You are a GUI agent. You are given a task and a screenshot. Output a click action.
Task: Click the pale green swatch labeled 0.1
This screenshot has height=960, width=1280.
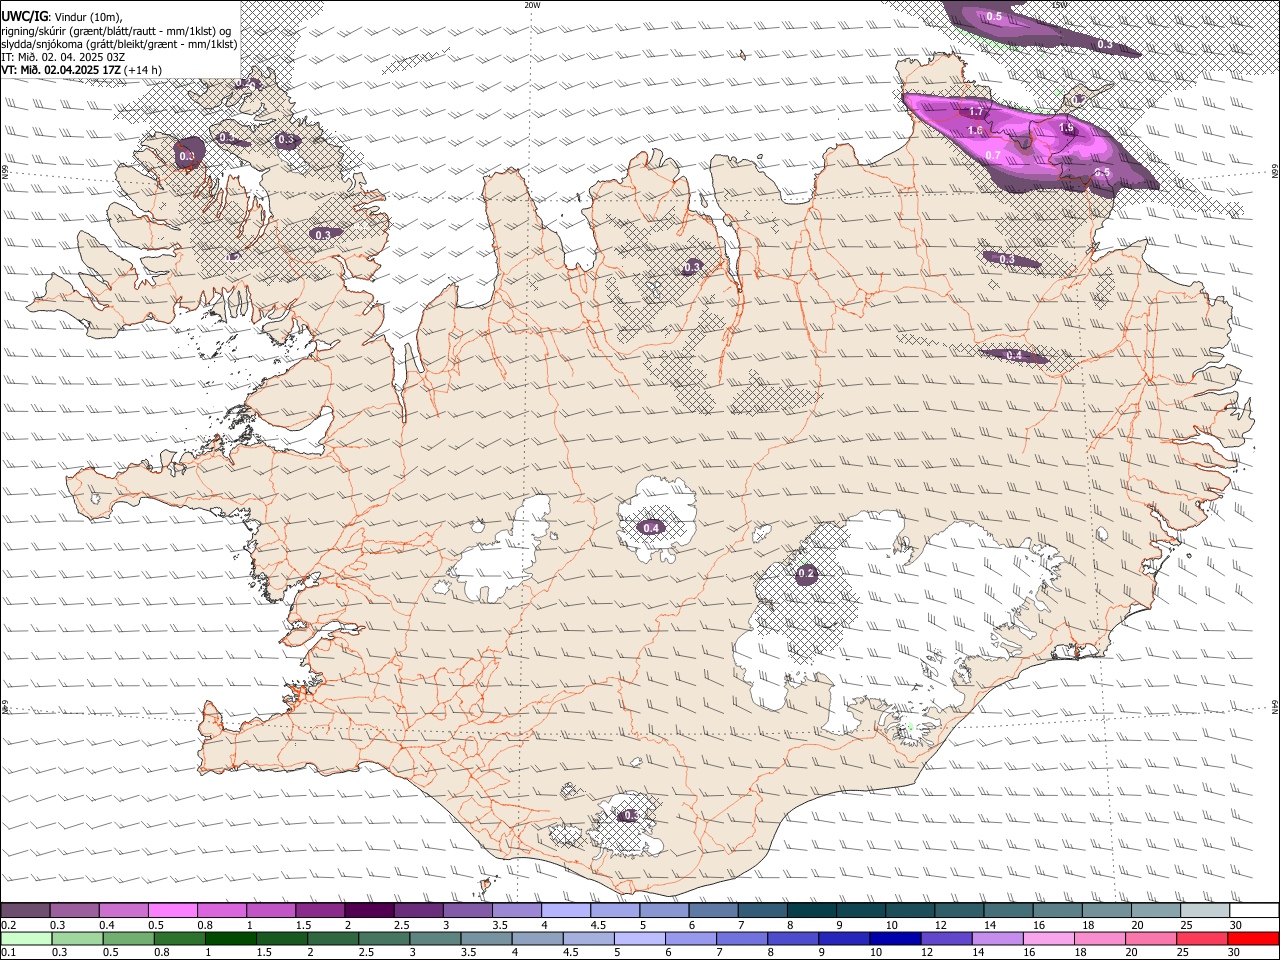point(26,938)
